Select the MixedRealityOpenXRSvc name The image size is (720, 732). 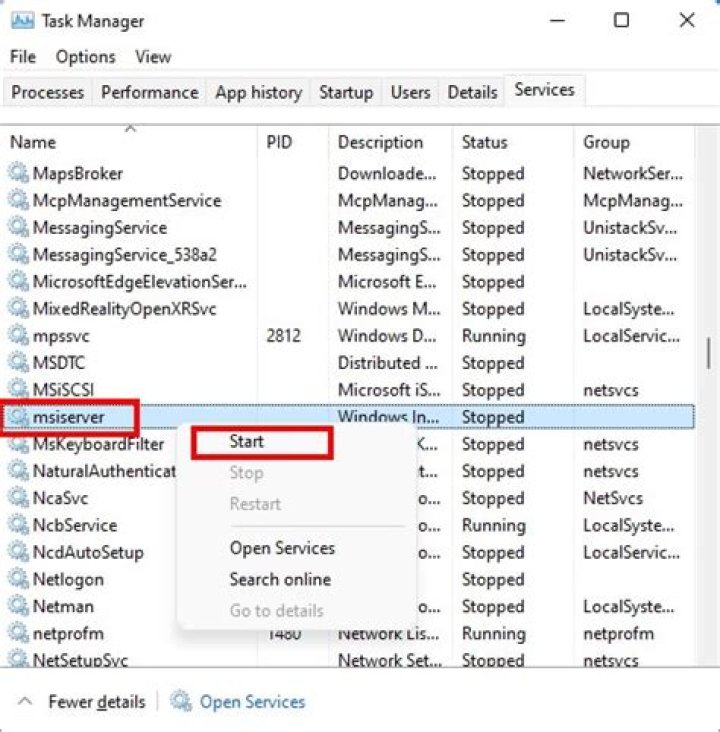pos(125,309)
